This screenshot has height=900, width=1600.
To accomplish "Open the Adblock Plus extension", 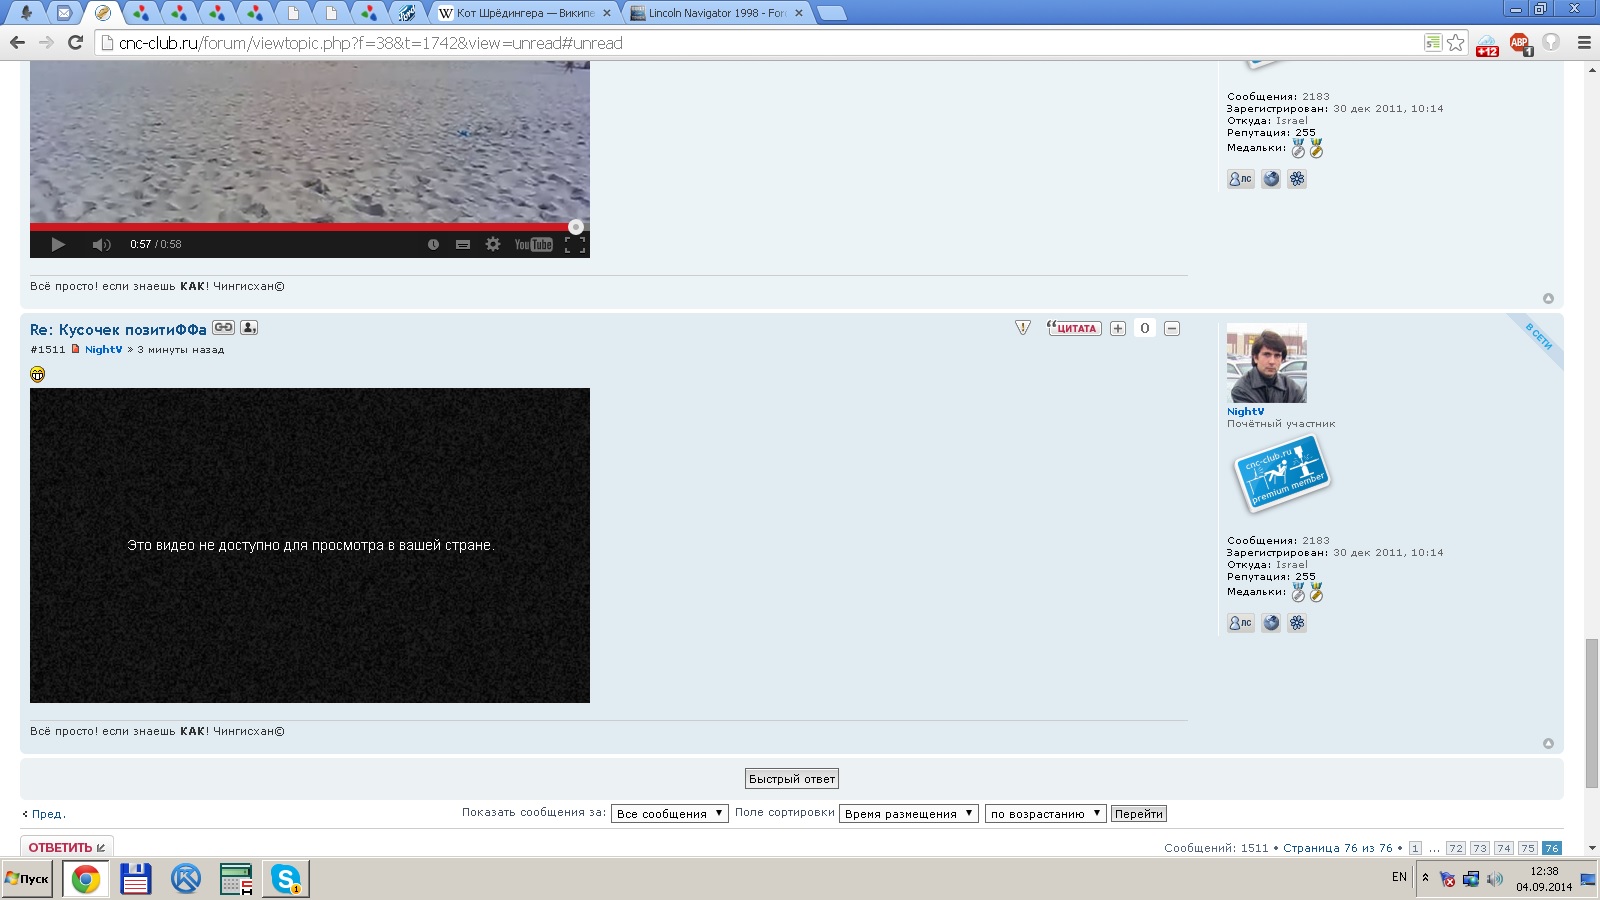I will pos(1520,43).
